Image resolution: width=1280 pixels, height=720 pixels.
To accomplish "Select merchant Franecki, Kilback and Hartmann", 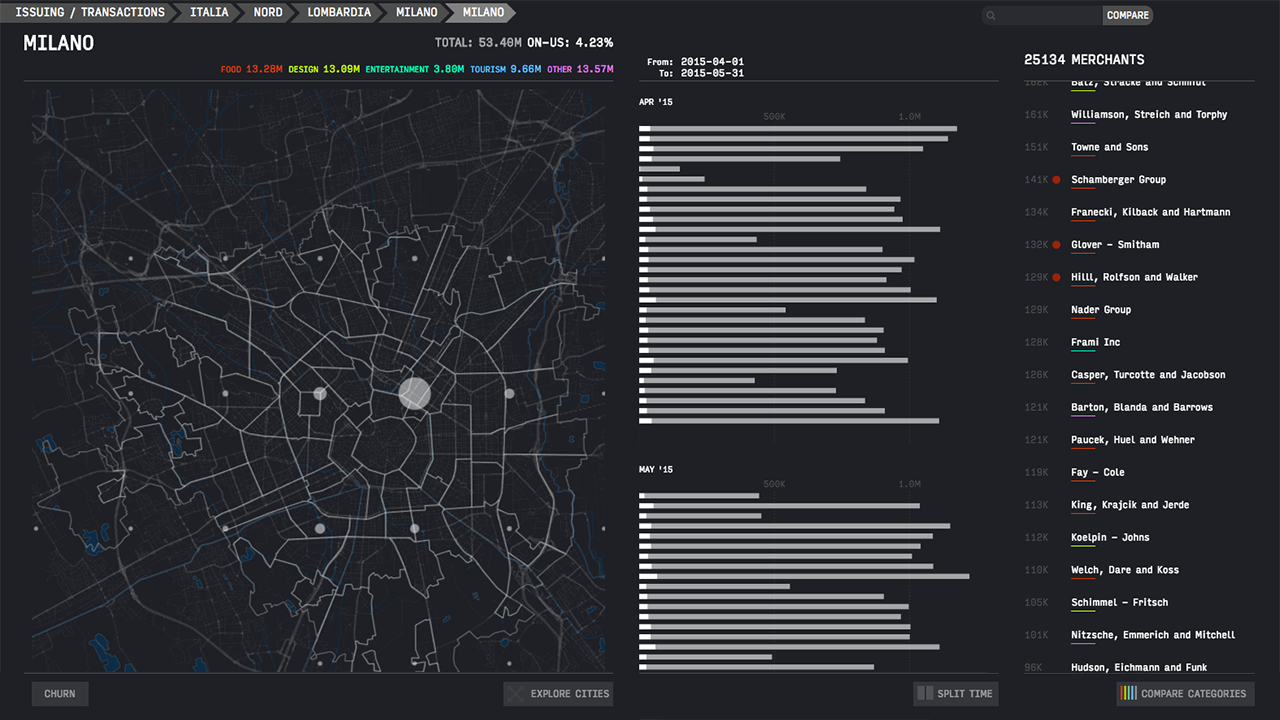I will coord(1151,212).
